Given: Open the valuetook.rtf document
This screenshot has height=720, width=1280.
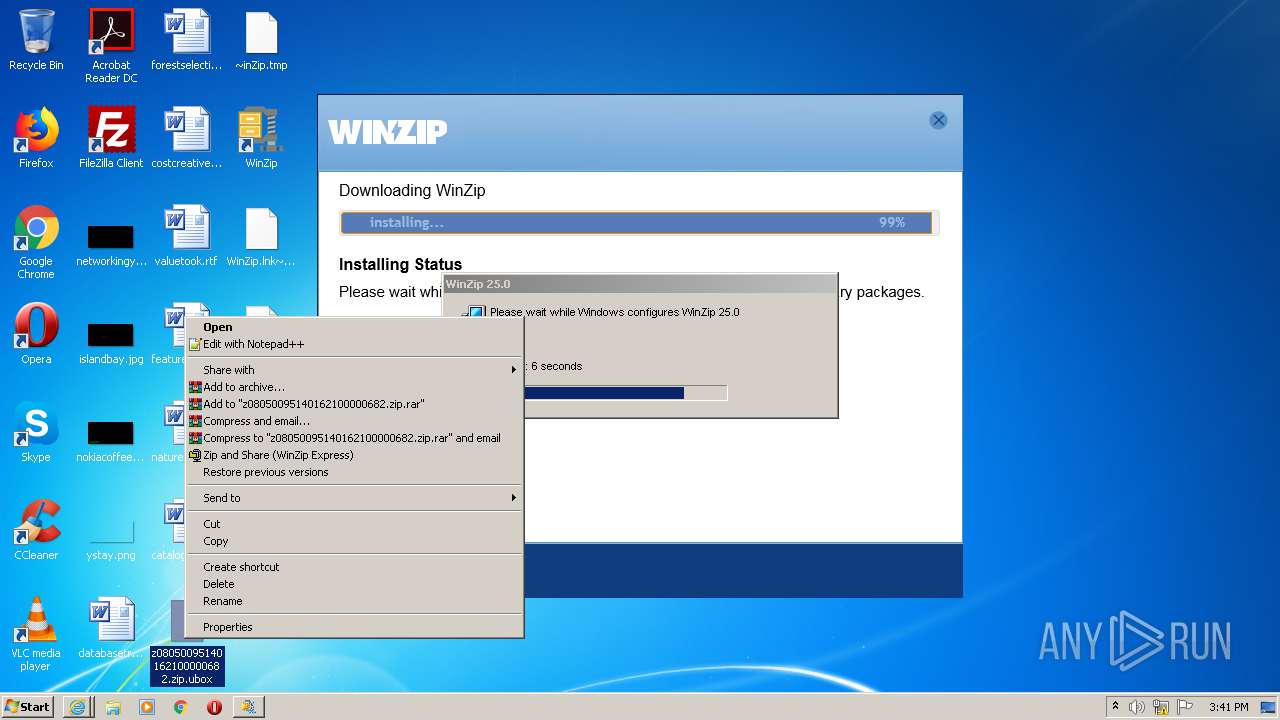Looking at the screenshot, I should [186, 236].
